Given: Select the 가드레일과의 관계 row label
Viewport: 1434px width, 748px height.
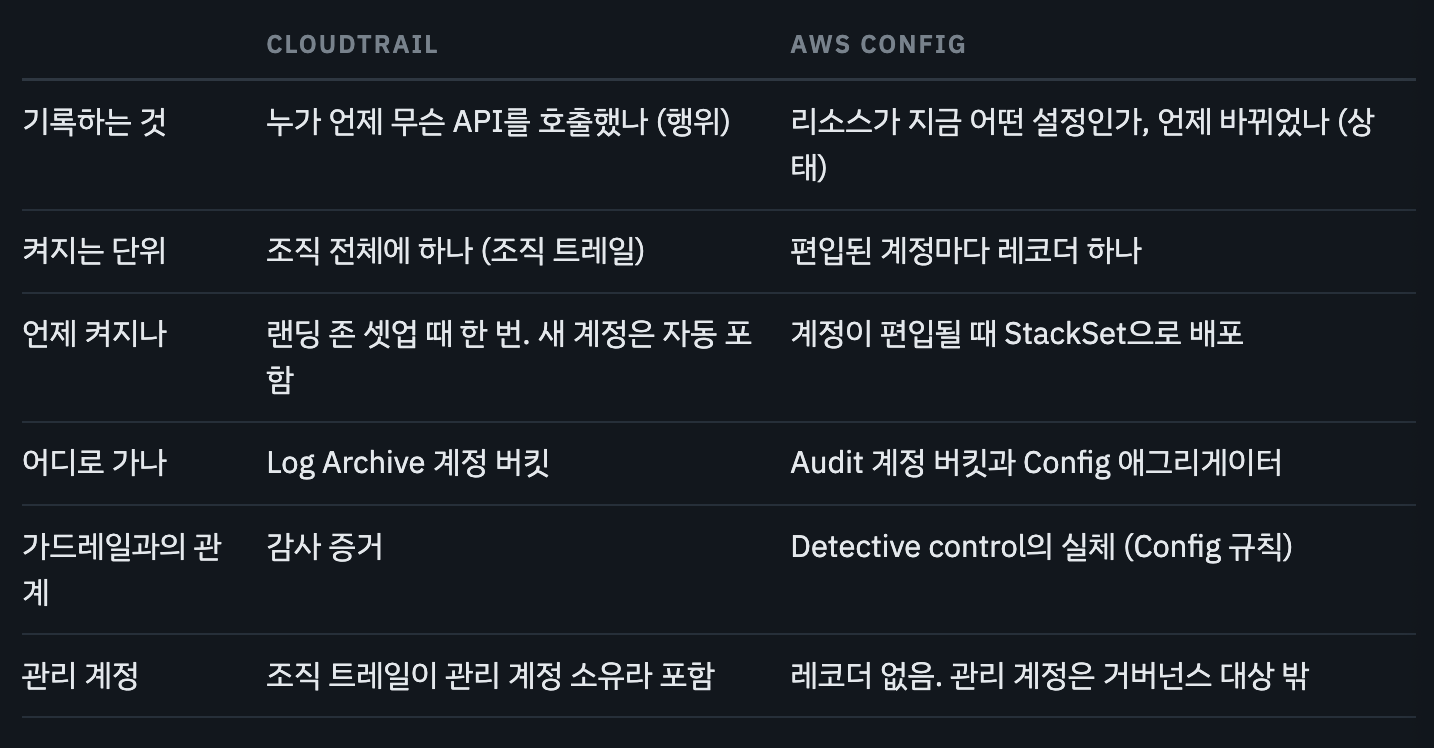Looking at the screenshot, I should [122, 569].
